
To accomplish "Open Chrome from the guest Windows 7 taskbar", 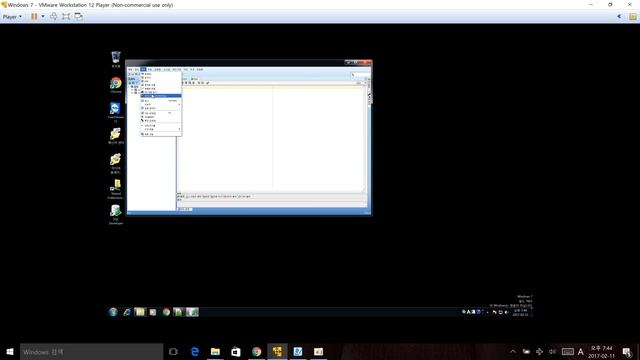I will 166,312.
